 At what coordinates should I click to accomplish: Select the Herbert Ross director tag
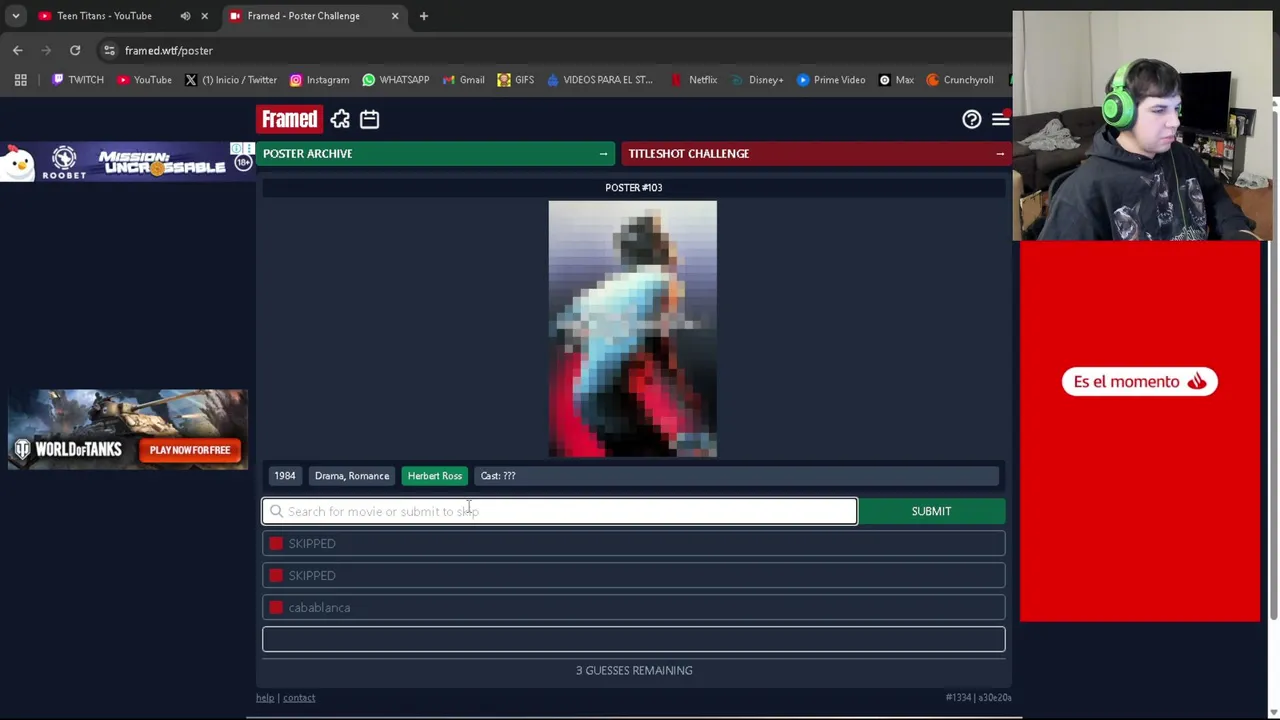(435, 476)
